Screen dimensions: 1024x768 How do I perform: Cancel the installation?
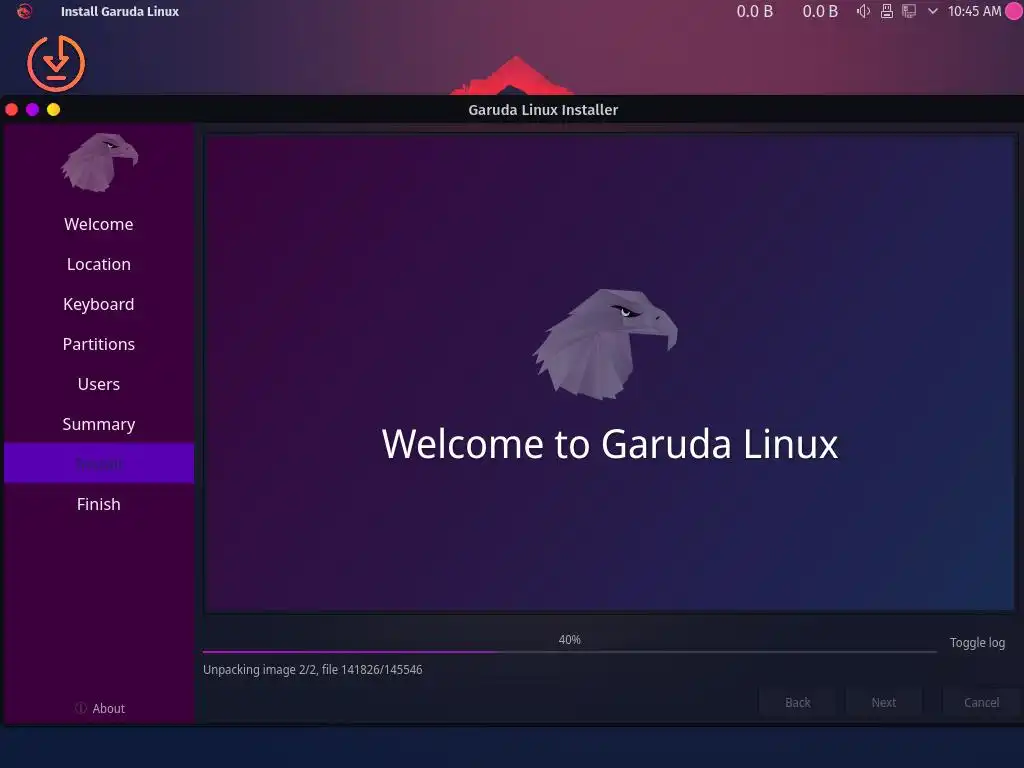[x=982, y=703]
